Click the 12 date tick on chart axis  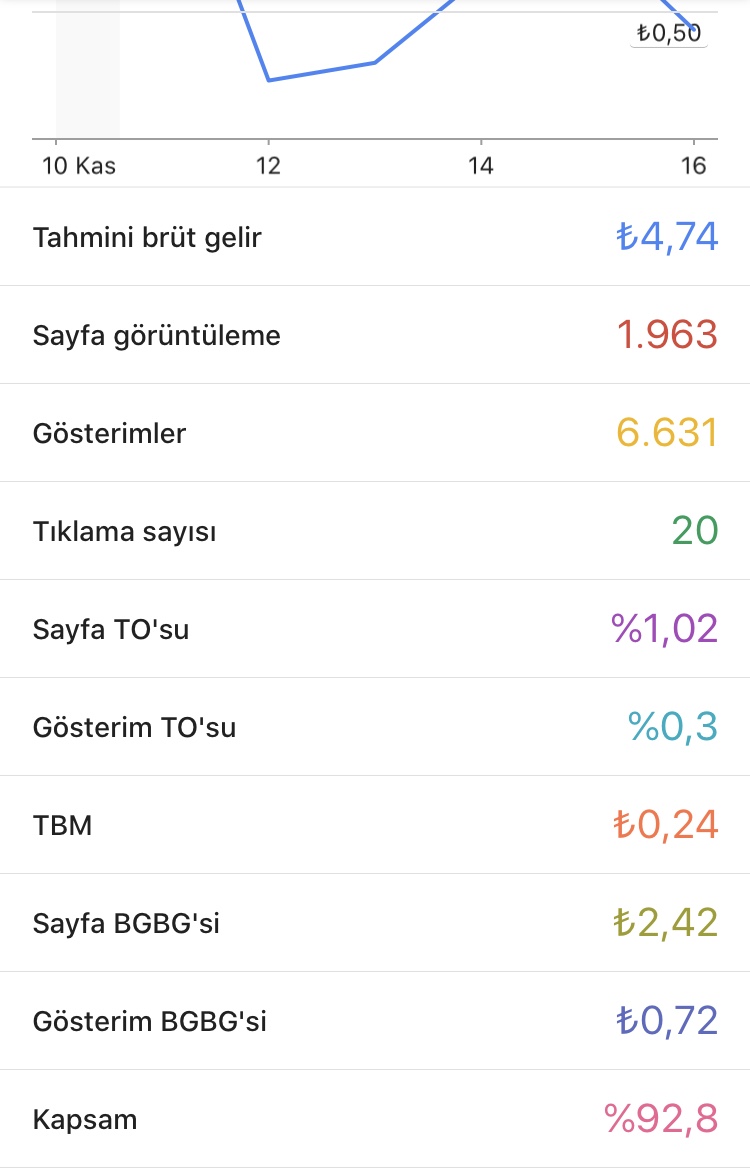click(x=268, y=165)
